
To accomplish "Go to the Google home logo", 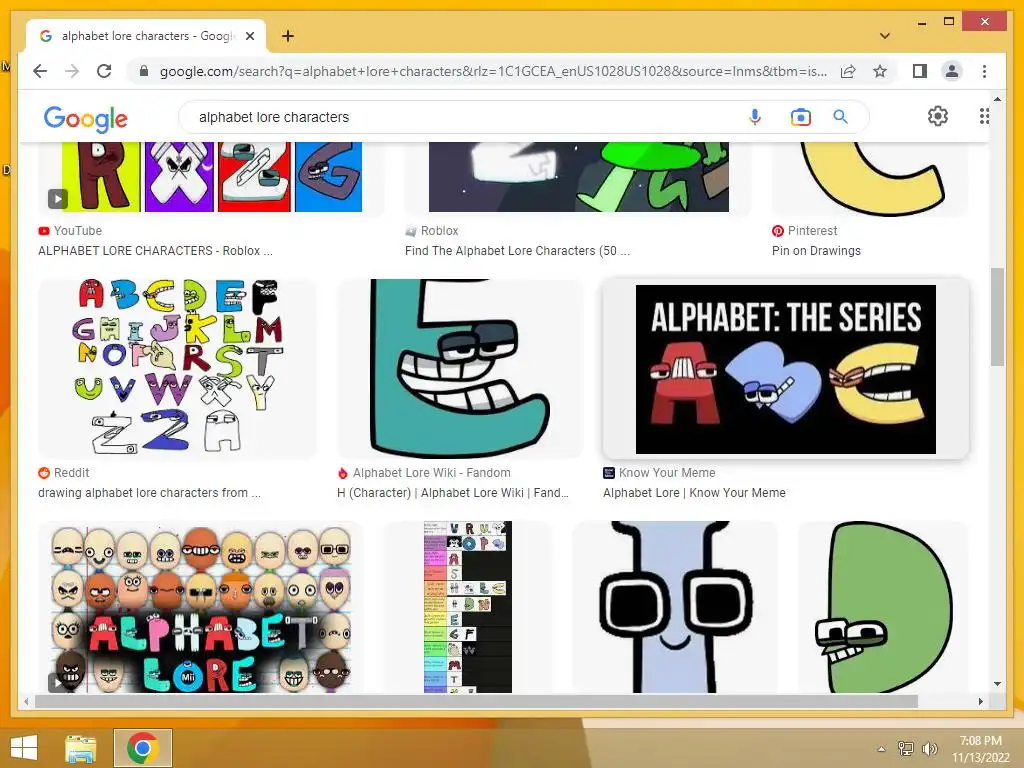I will (86, 118).
